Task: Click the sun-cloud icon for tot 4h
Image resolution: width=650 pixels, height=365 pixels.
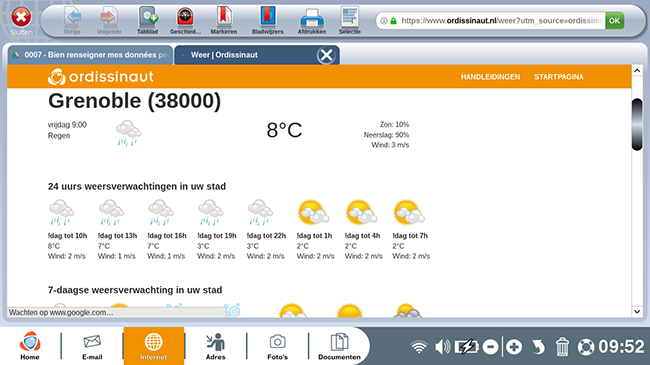Action: [x=361, y=212]
